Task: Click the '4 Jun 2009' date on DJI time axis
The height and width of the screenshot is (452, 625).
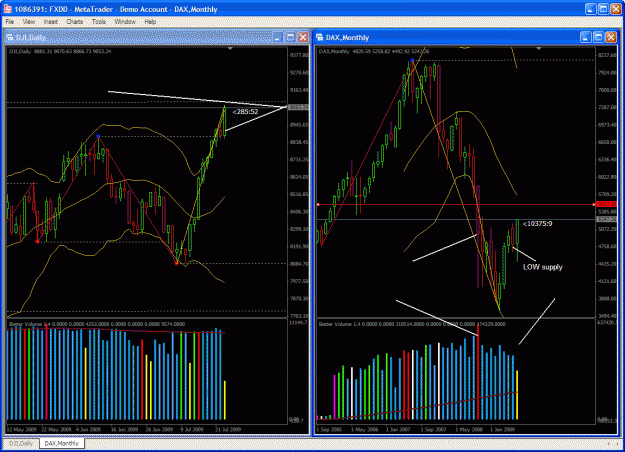Action: 88,429
